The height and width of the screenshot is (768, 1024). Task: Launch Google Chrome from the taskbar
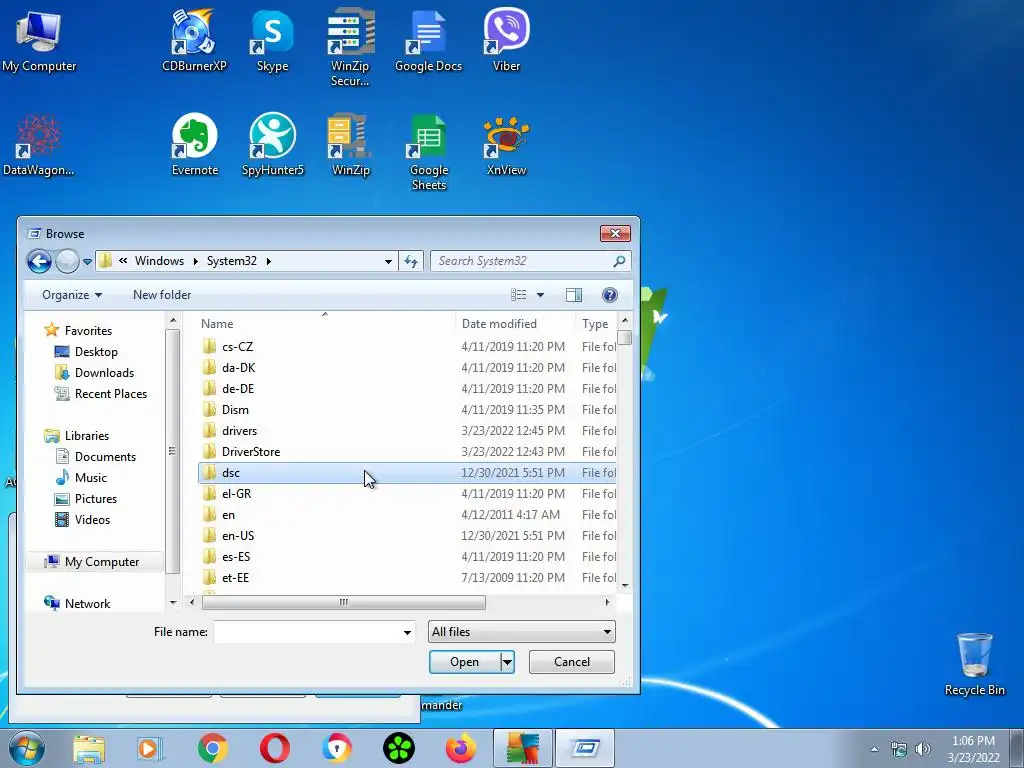[x=213, y=748]
